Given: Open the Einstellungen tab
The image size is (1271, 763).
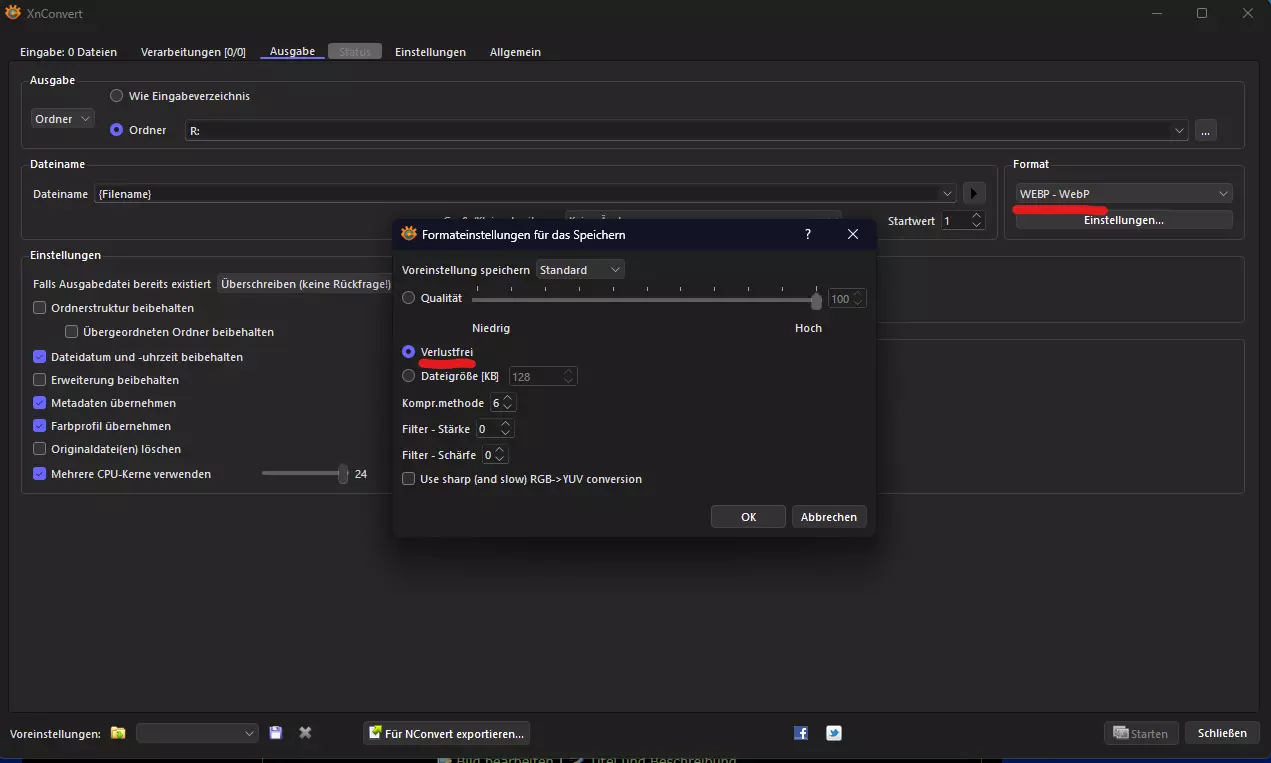Looking at the screenshot, I should click(430, 52).
